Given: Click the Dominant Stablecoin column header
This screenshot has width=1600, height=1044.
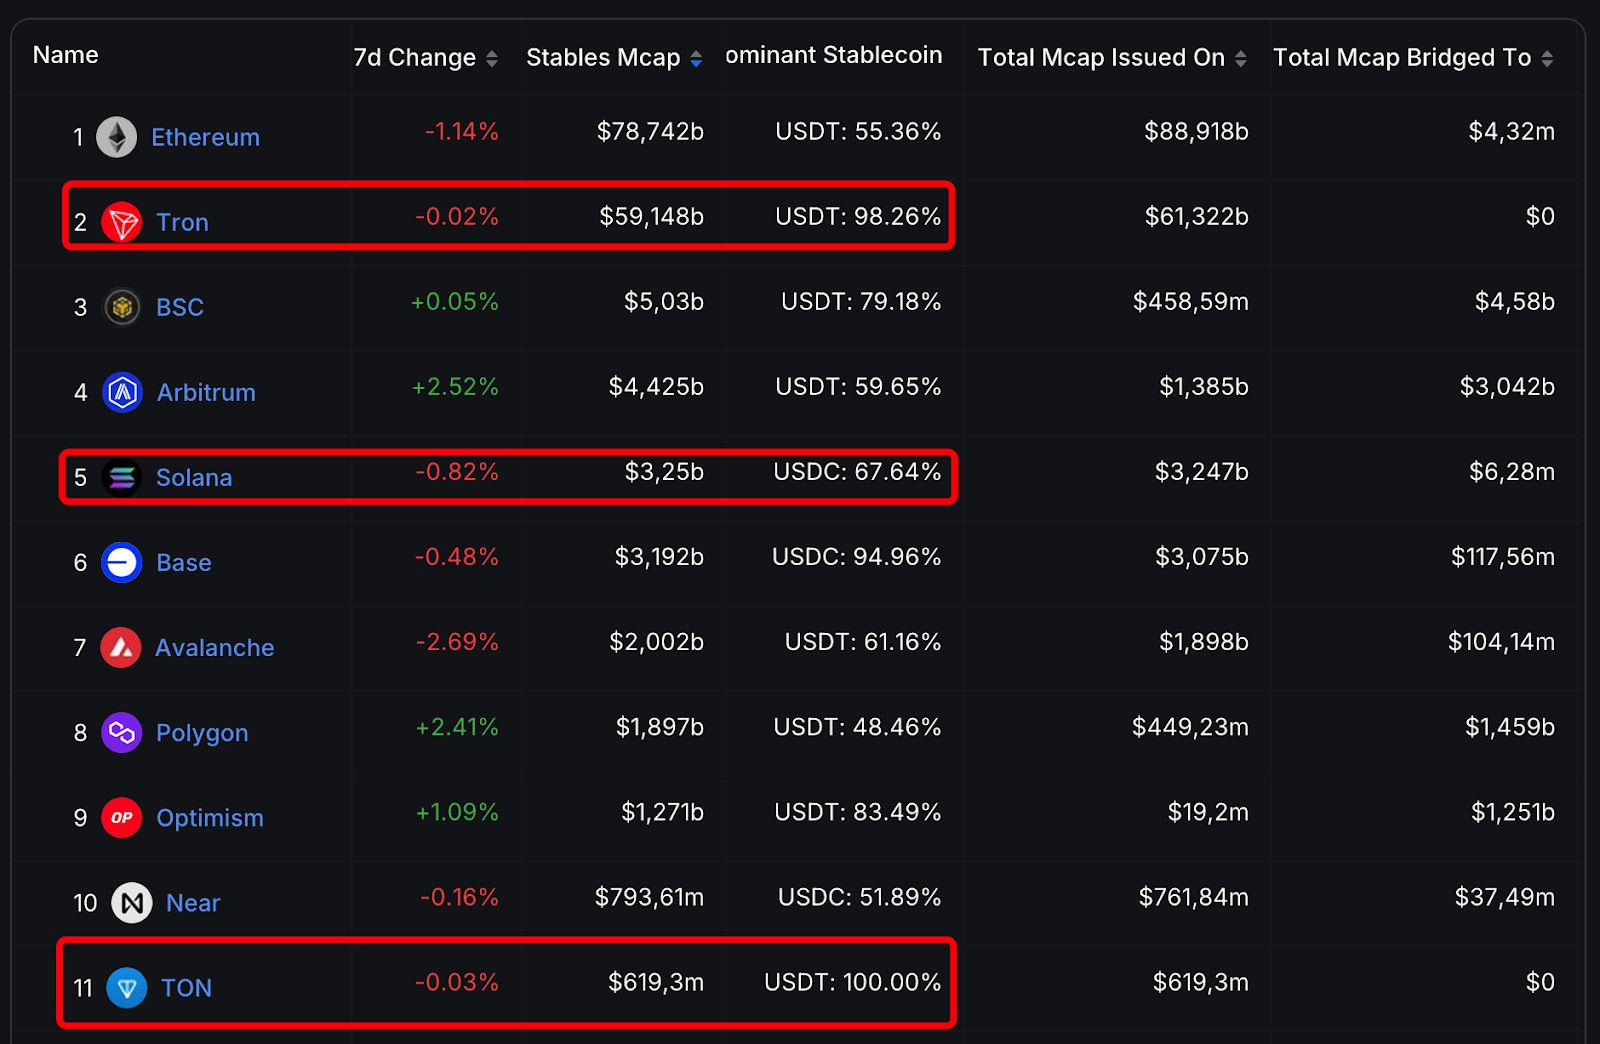Looking at the screenshot, I should (x=834, y=55).
